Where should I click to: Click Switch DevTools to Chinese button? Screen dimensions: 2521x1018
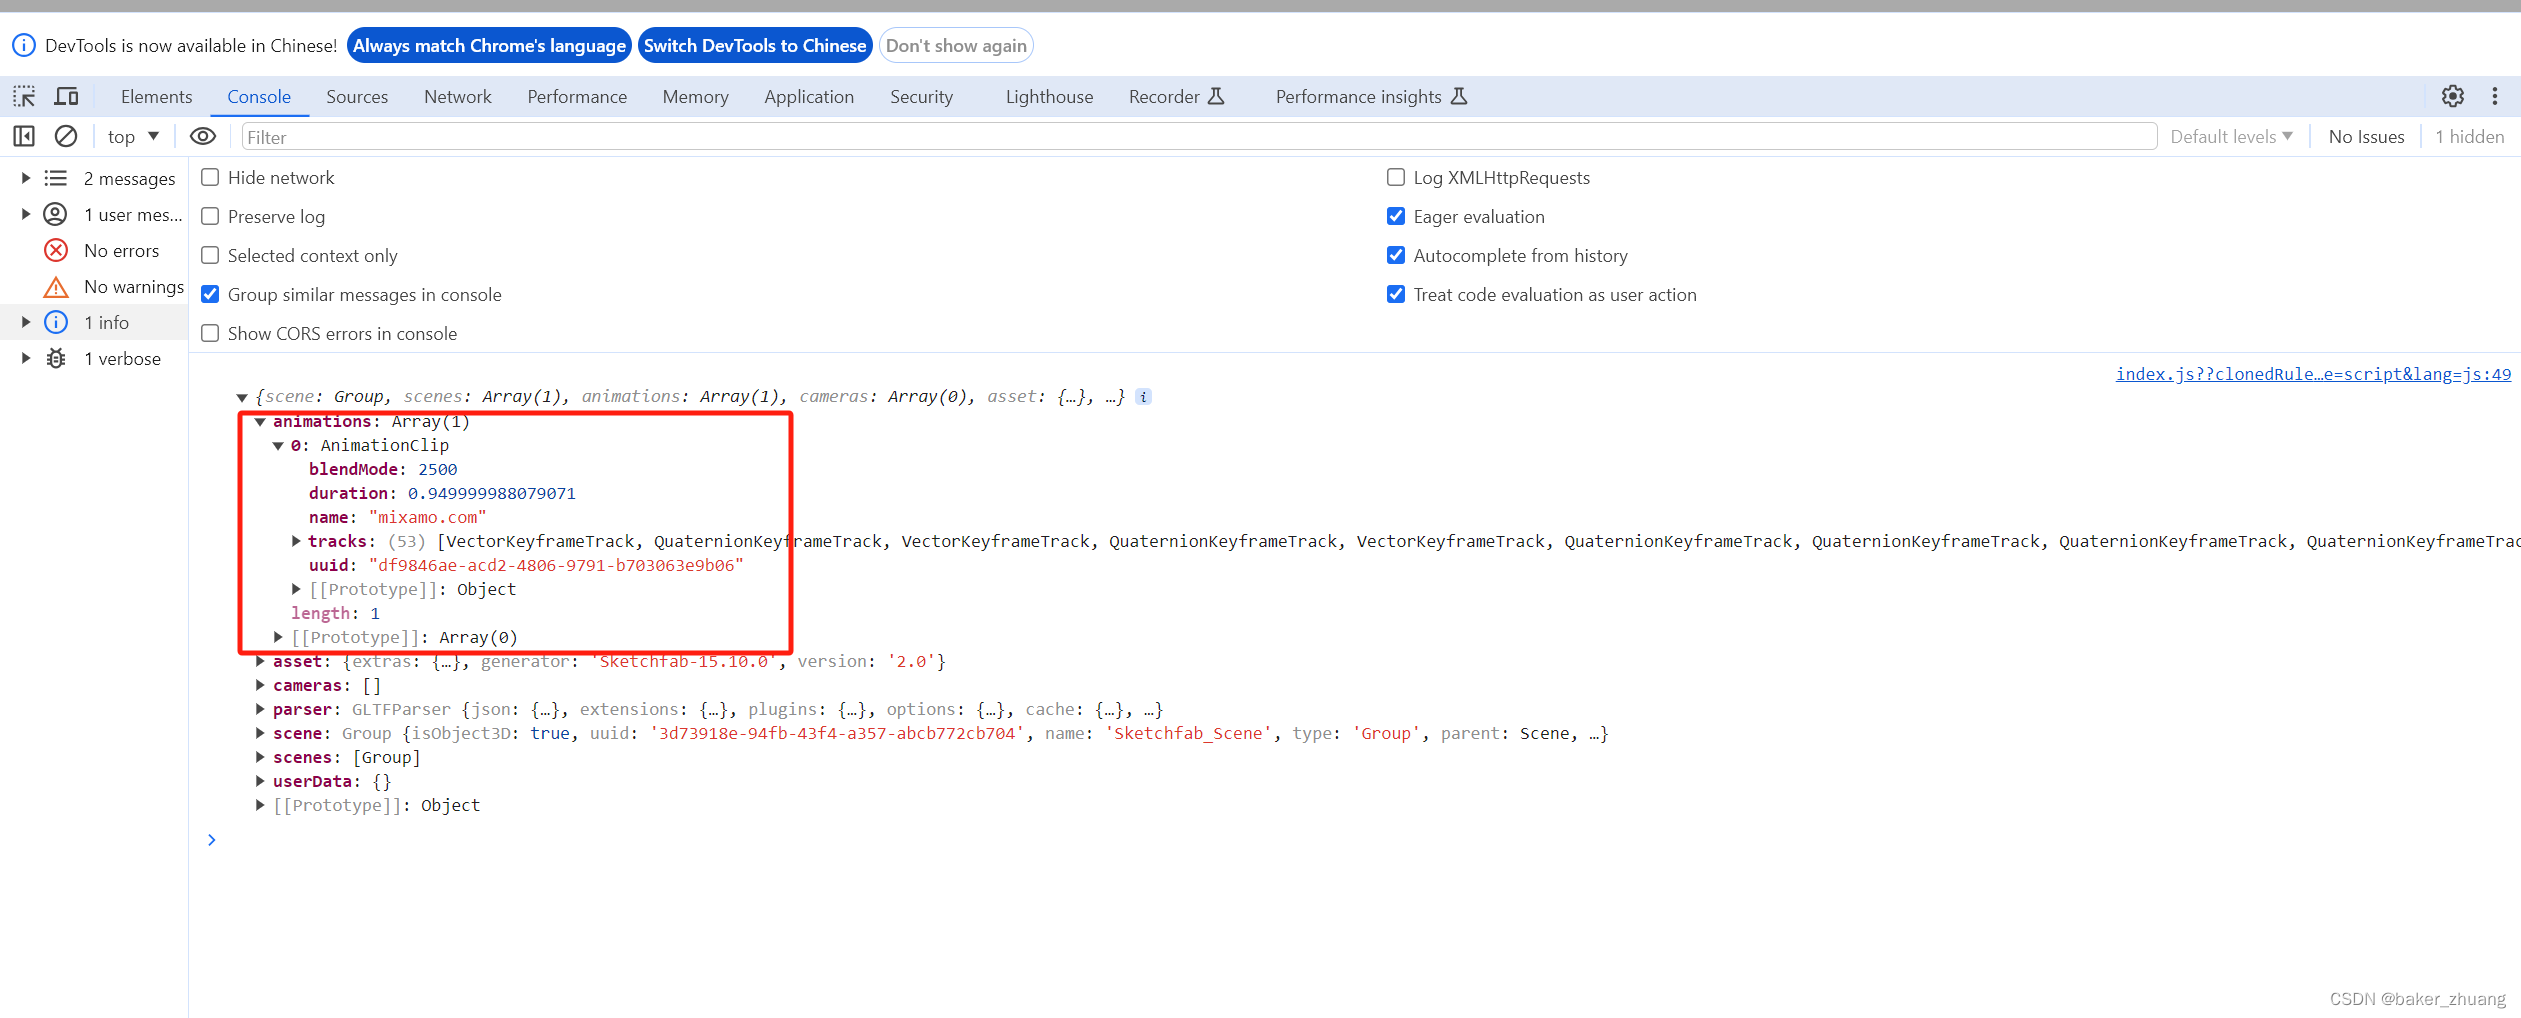pyautogui.click(x=755, y=45)
